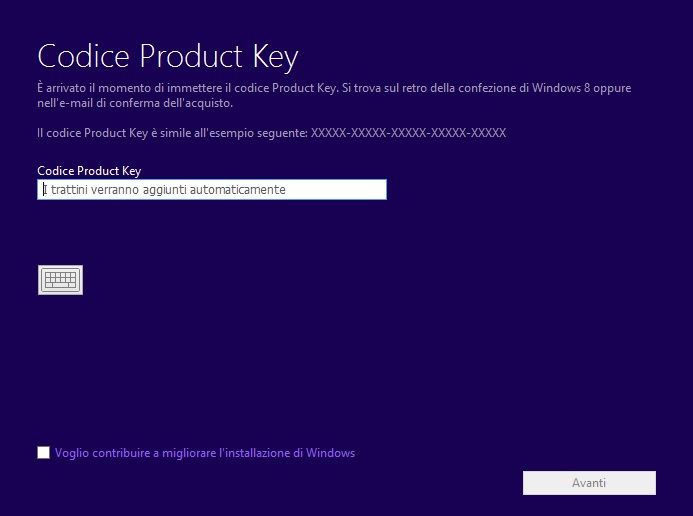Screen dimensions: 693x516
Task: Click the 'Codice Product Key' large heading
Action: tap(168, 55)
